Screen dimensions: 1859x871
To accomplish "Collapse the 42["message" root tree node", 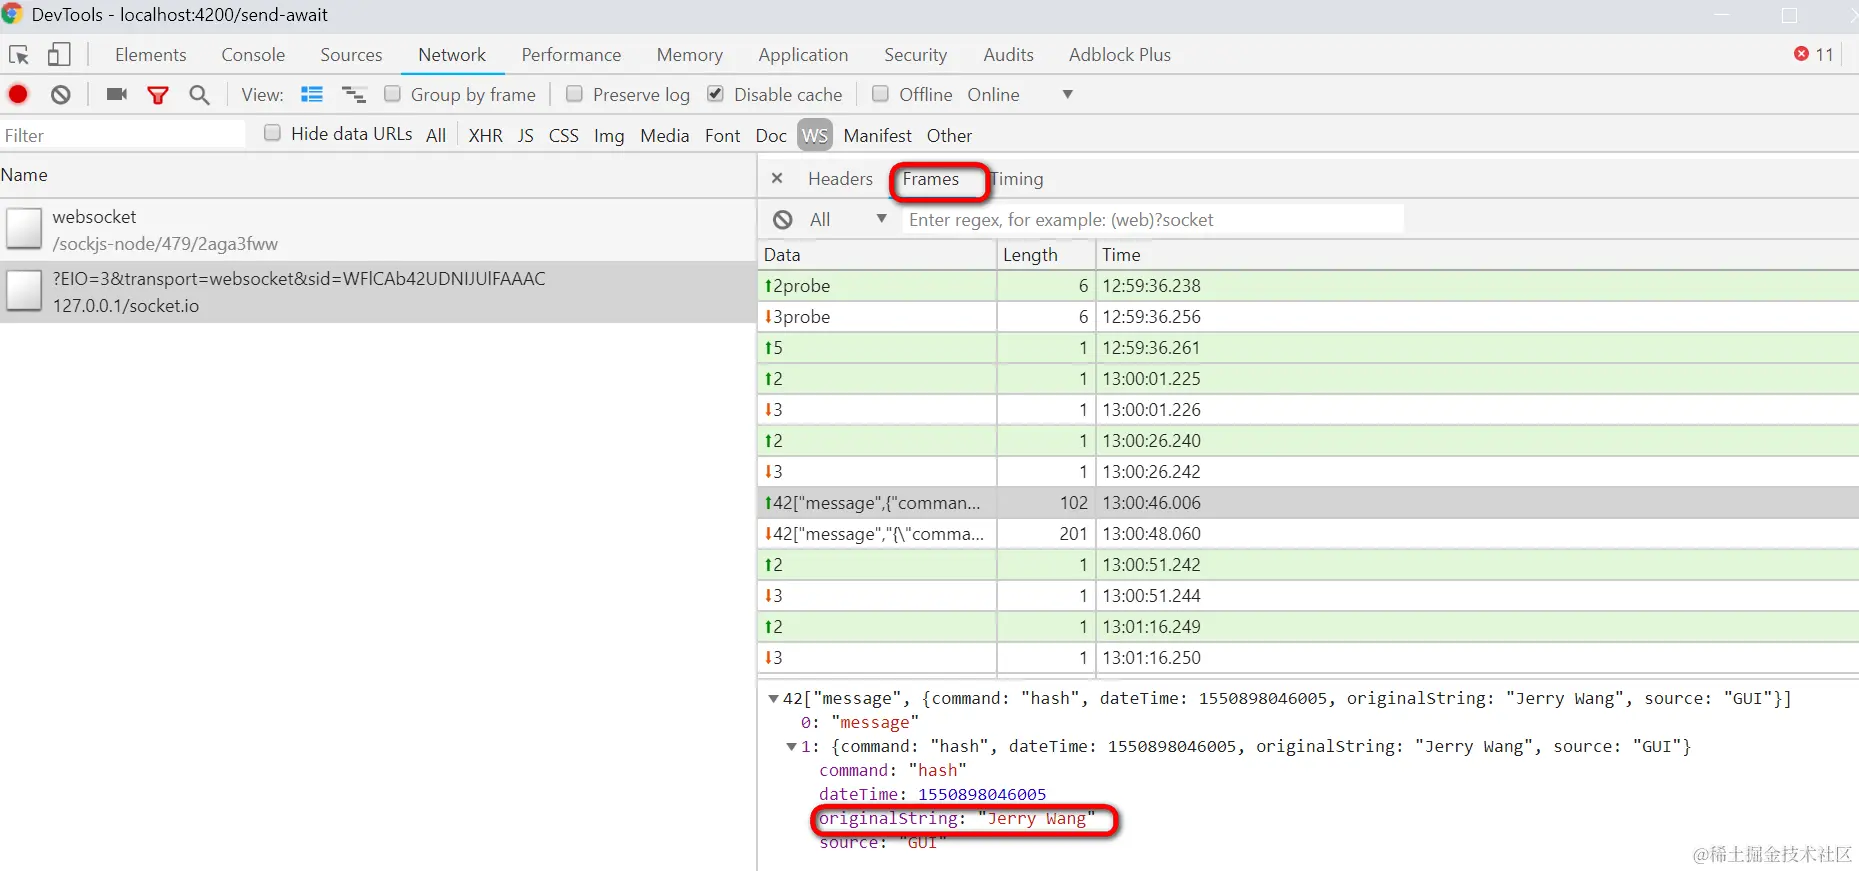I will [x=773, y=699].
